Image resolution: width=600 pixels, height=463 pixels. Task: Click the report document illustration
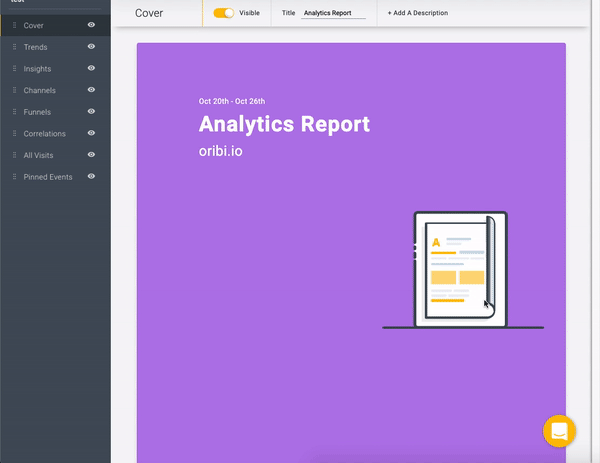click(463, 270)
